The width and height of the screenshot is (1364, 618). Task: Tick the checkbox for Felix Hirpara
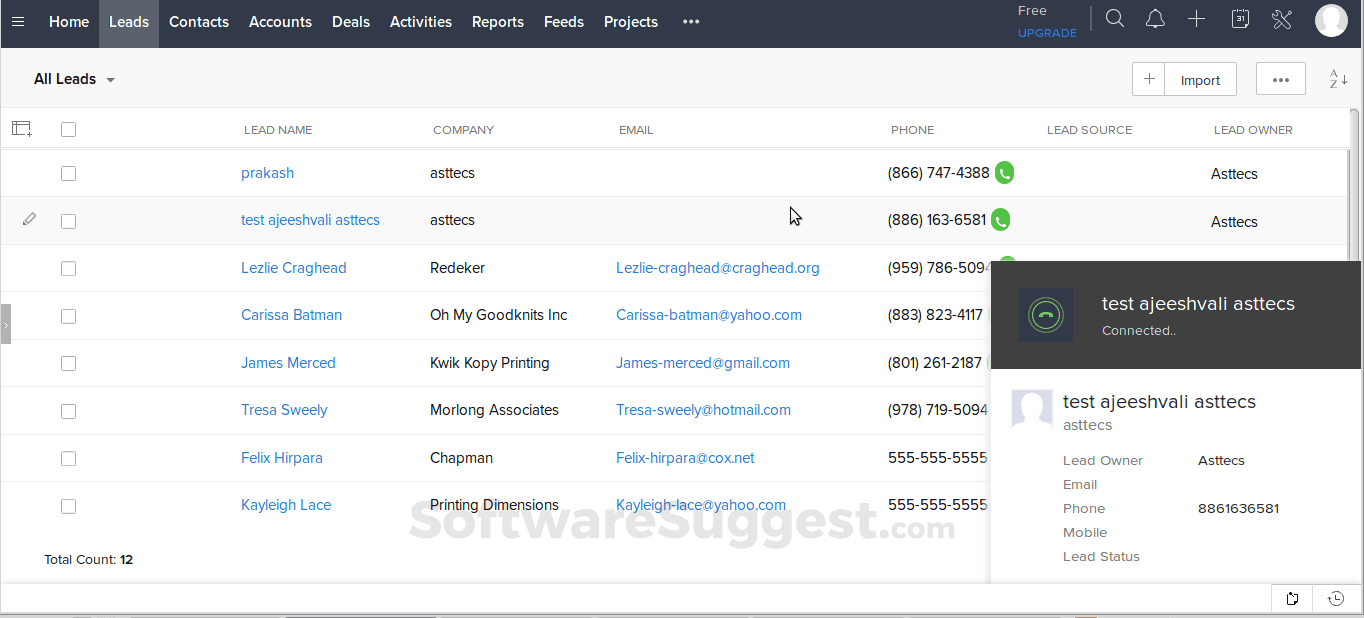point(68,458)
